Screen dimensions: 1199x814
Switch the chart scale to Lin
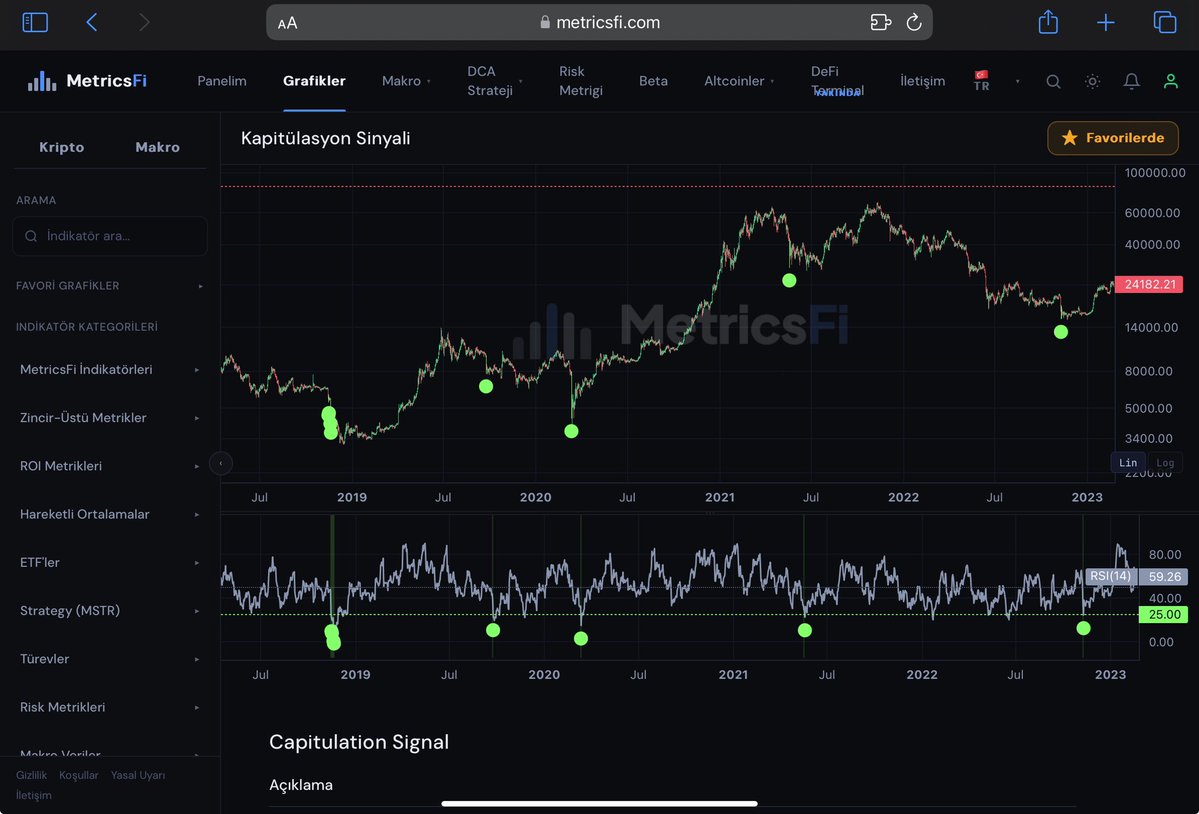[1128, 462]
